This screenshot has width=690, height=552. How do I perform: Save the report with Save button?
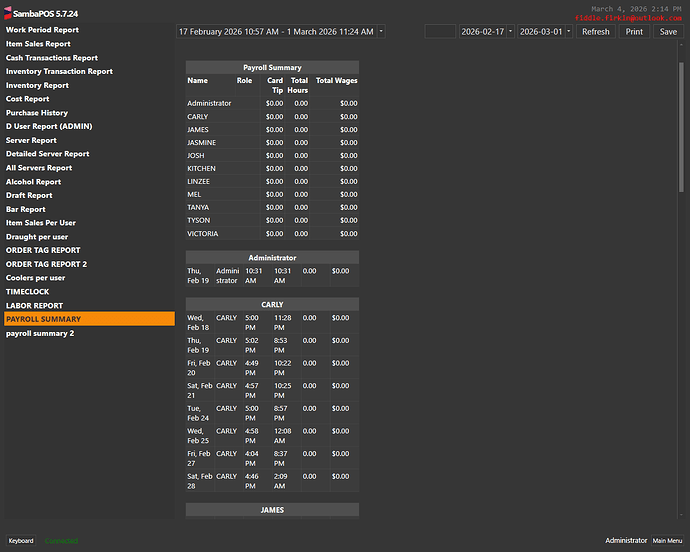pyautogui.click(x=668, y=32)
